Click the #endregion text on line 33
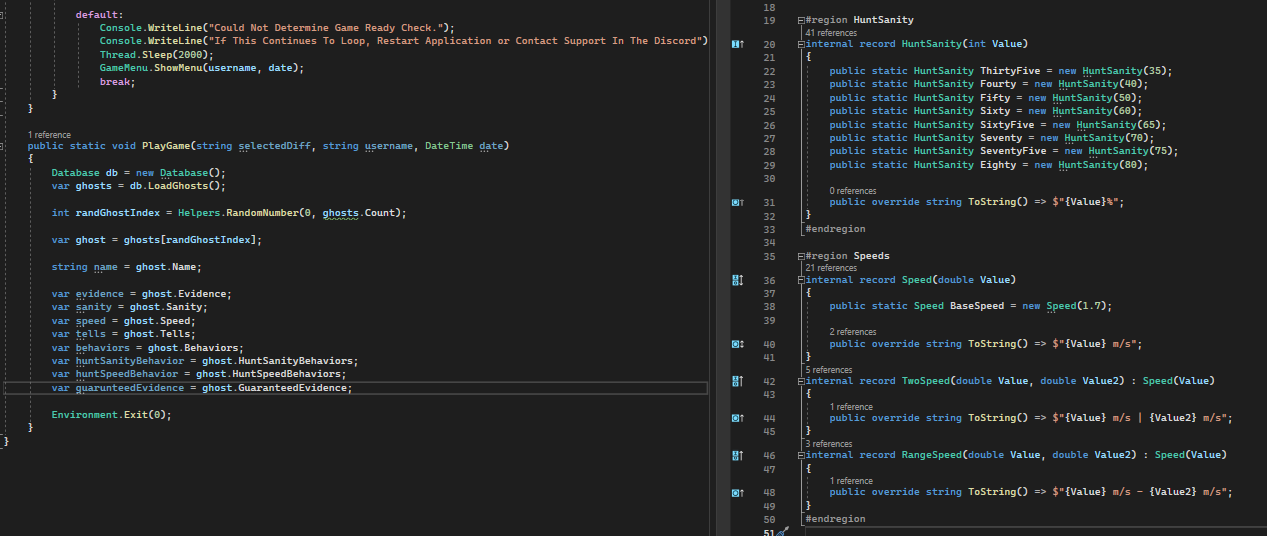 pyautogui.click(x=835, y=229)
